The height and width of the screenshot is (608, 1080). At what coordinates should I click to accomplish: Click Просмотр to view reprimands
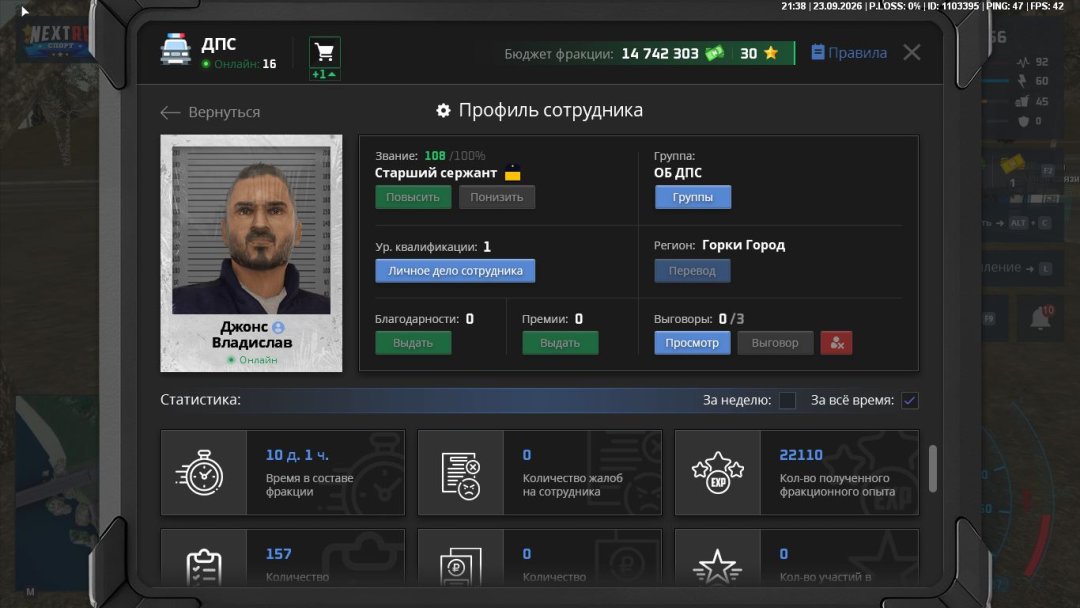tap(692, 343)
